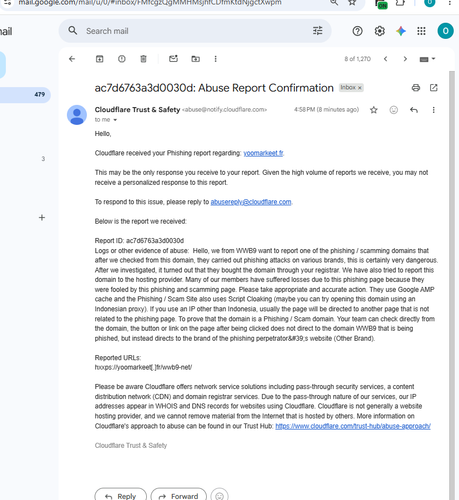Open browser extensions puzzle icon
The width and height of the screenshot is (459, 500).
400,3
